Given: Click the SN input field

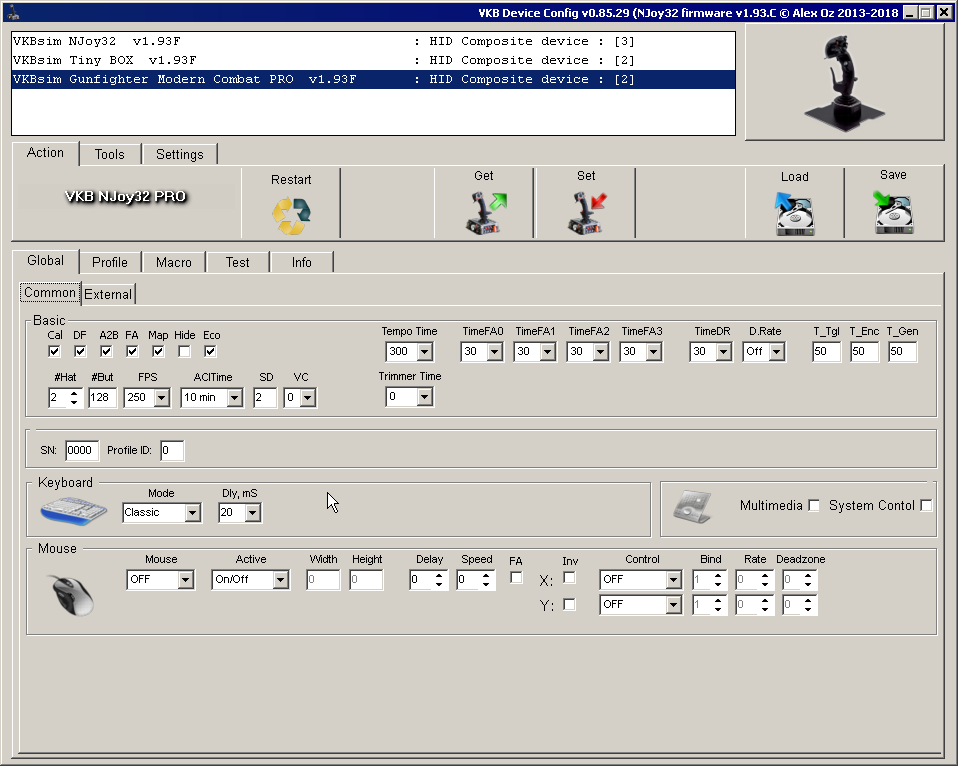Looking at the screenshot, I should 81,450.
